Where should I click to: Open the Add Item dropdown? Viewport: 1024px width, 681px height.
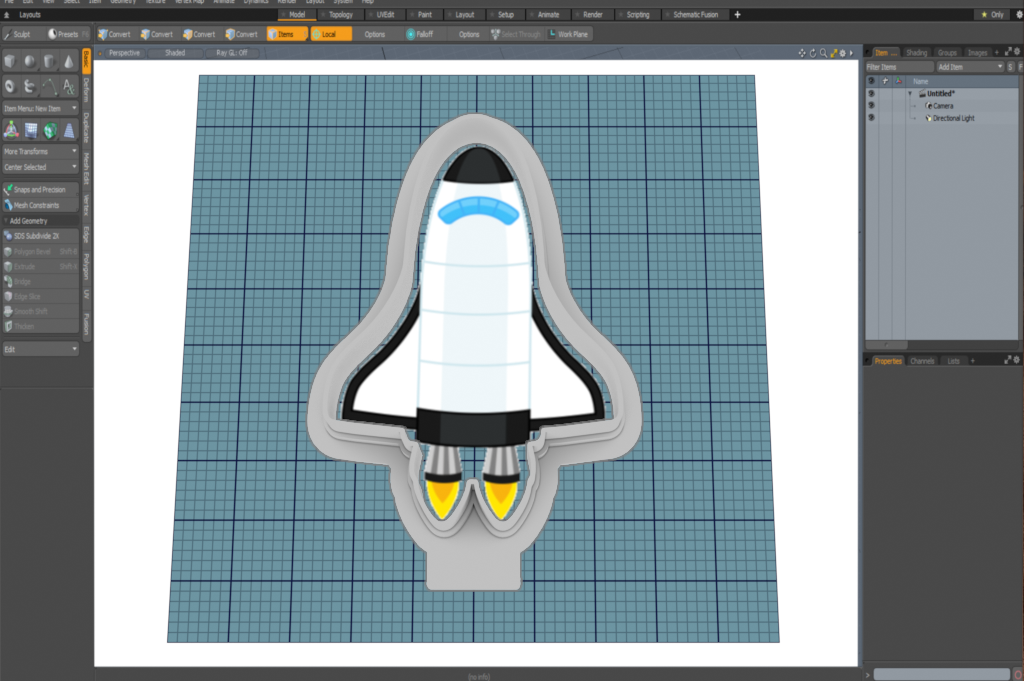[x=969, y=66]
